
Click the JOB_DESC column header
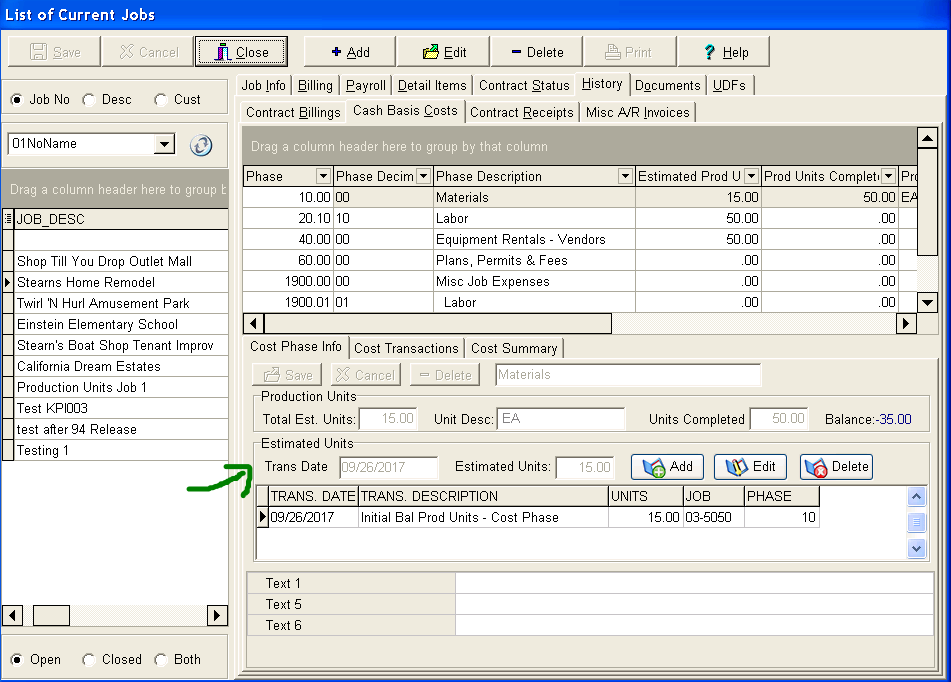121,219
